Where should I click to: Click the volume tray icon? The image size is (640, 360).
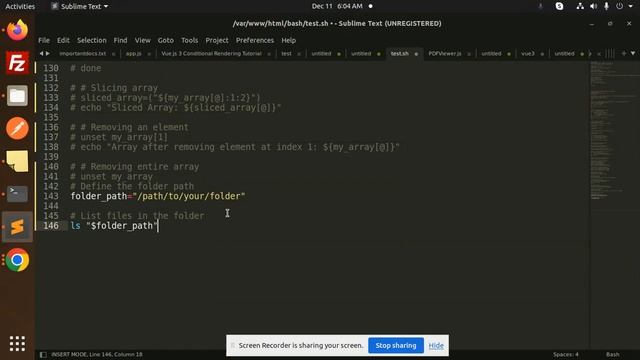tap(593, 6)
